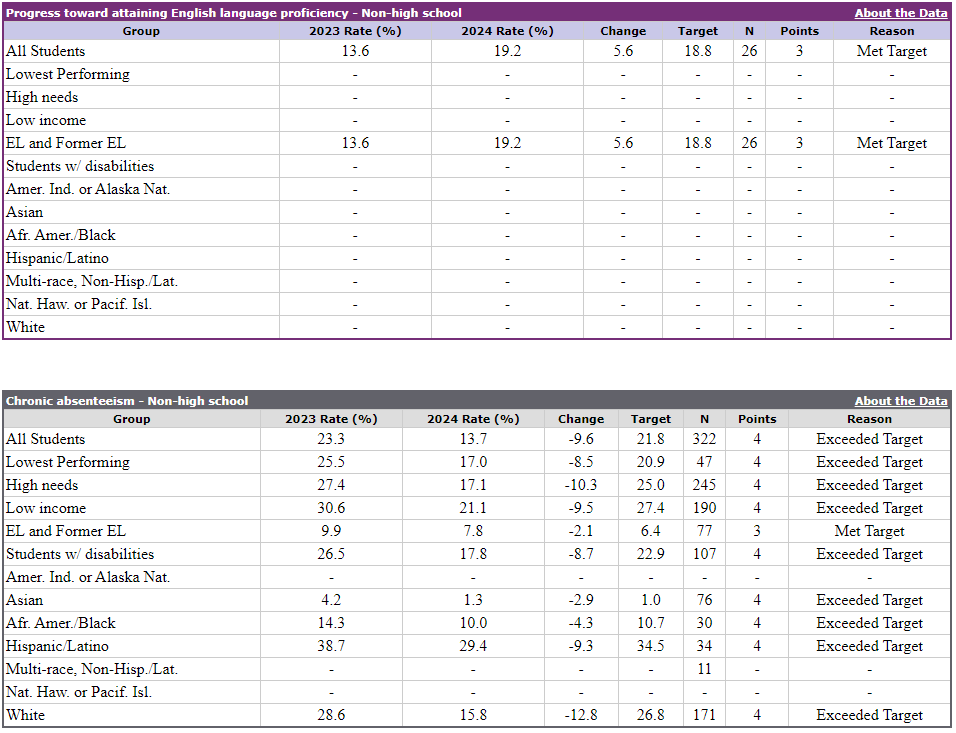
Task: Click Students w/ disabilities 2024 rate 17.8
Action: (473, 554)
